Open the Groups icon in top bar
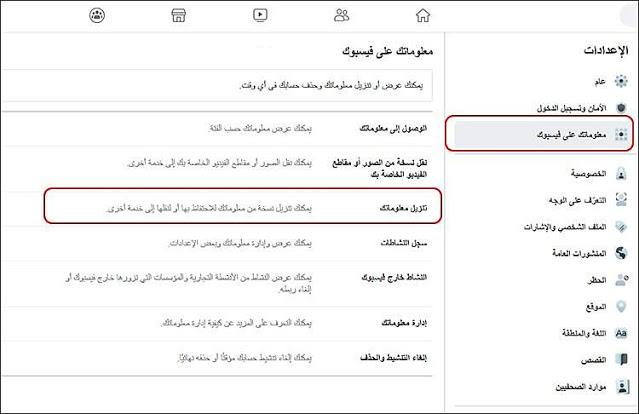 97,15
